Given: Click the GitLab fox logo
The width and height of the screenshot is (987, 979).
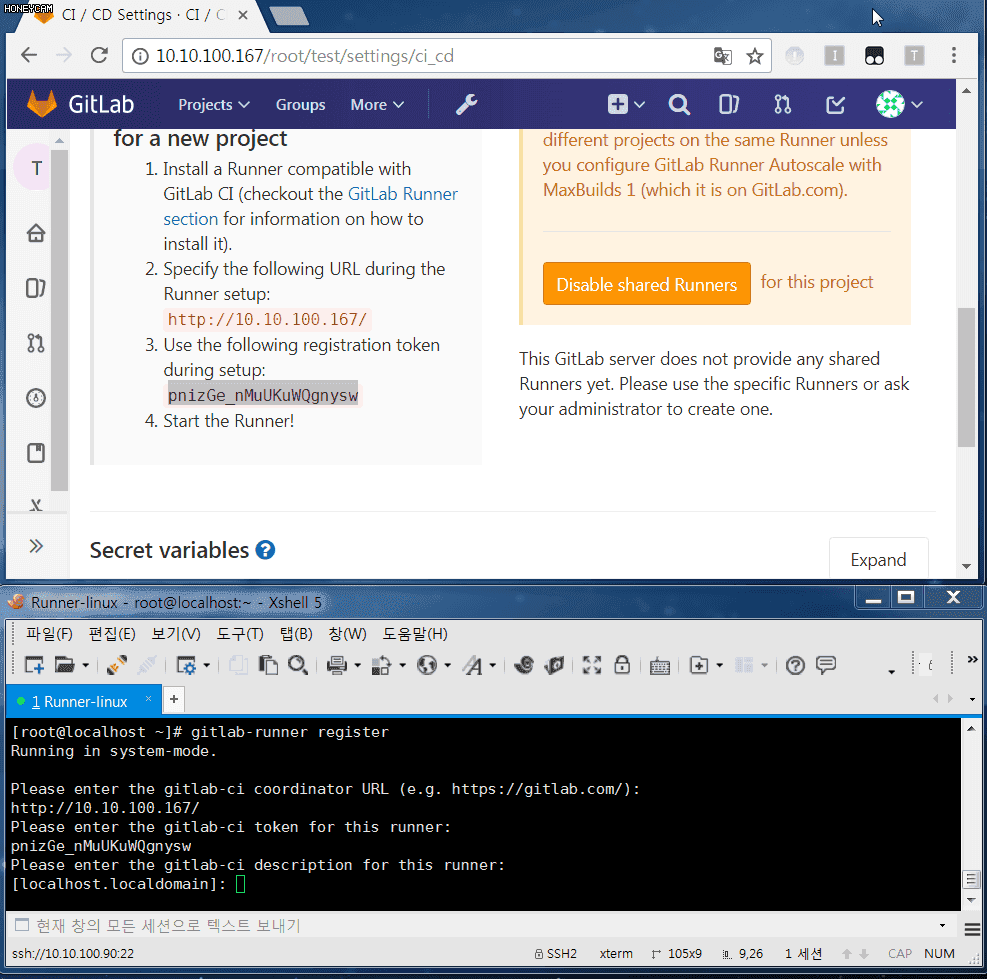Looking at the screenshot, I should [x=42, y=104].
